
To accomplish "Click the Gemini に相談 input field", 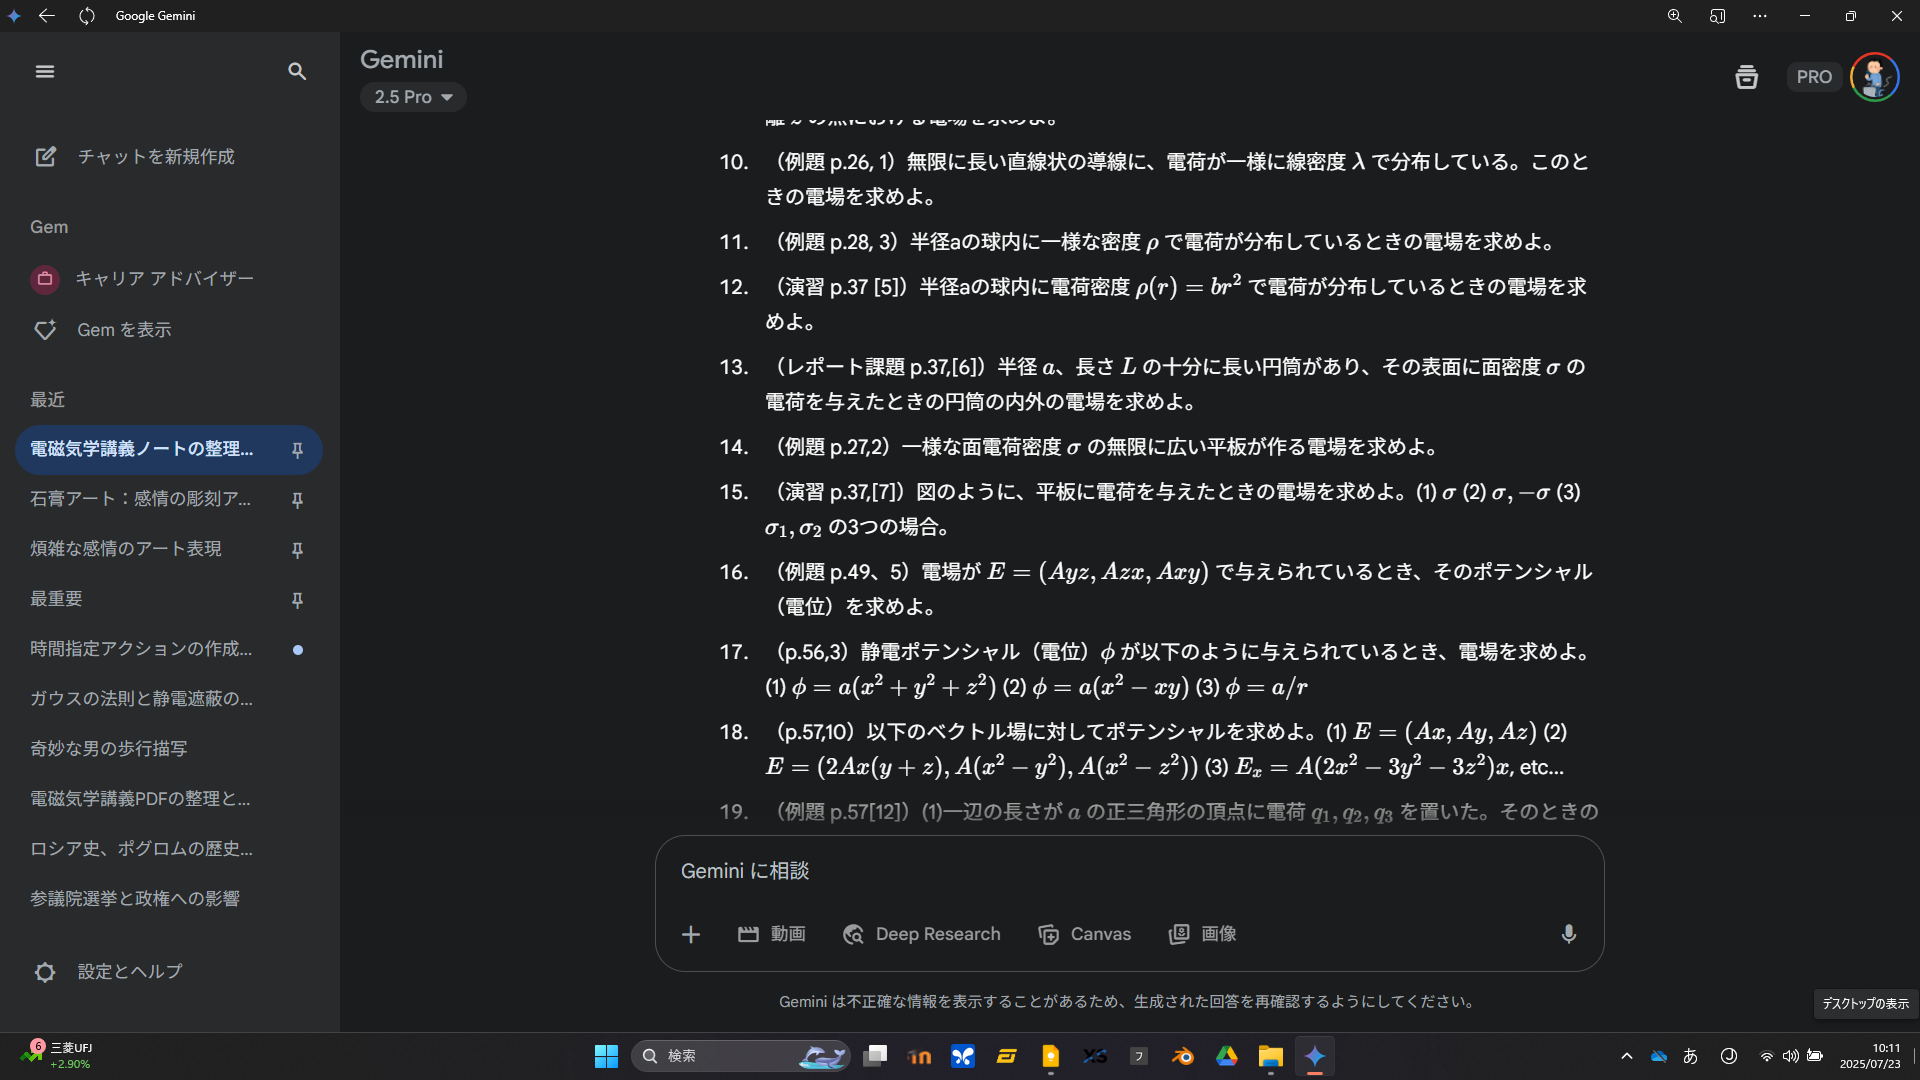I will click(x=1100, y=871).
